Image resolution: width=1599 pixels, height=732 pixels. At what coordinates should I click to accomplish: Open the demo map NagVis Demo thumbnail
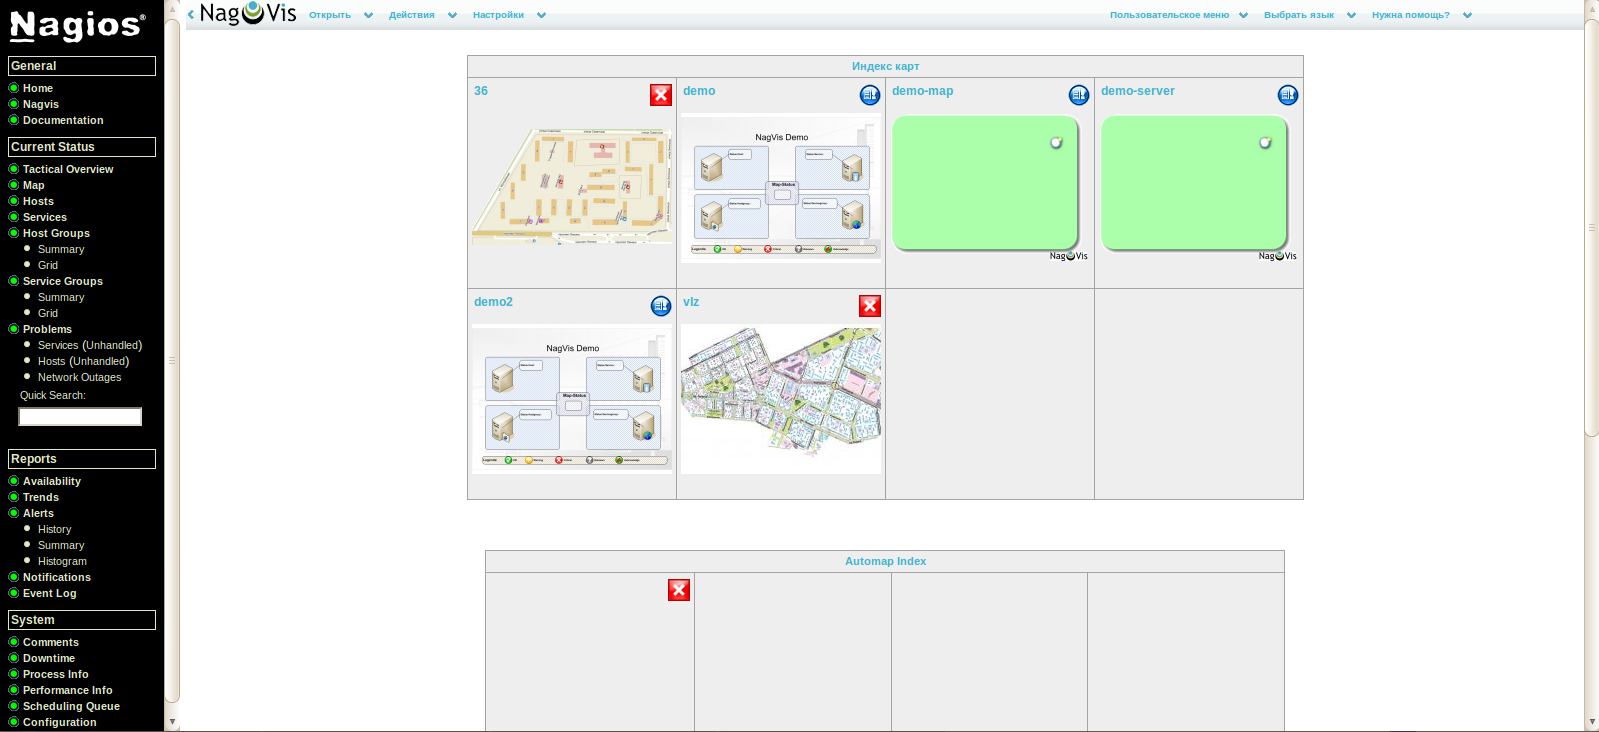(781, 189)
